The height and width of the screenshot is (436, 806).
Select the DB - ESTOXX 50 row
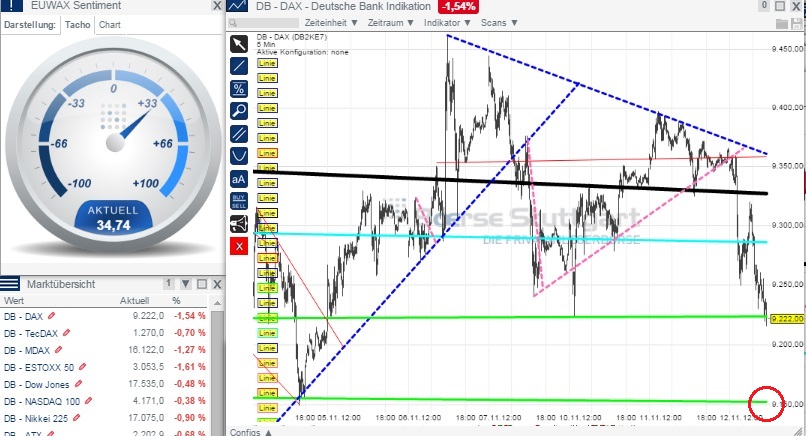pos(105,367)
